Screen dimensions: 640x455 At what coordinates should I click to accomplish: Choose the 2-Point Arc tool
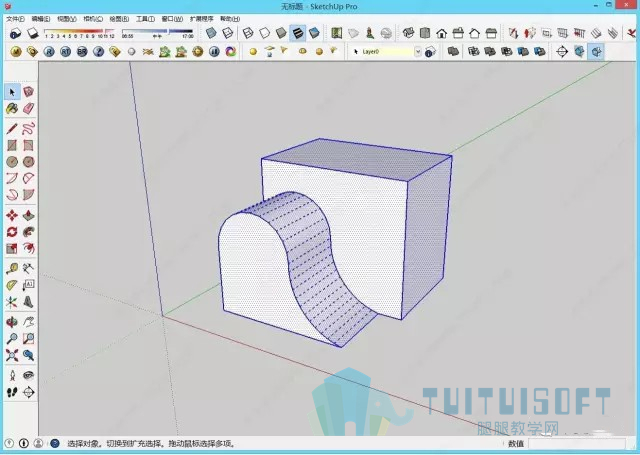pos(28,178)
